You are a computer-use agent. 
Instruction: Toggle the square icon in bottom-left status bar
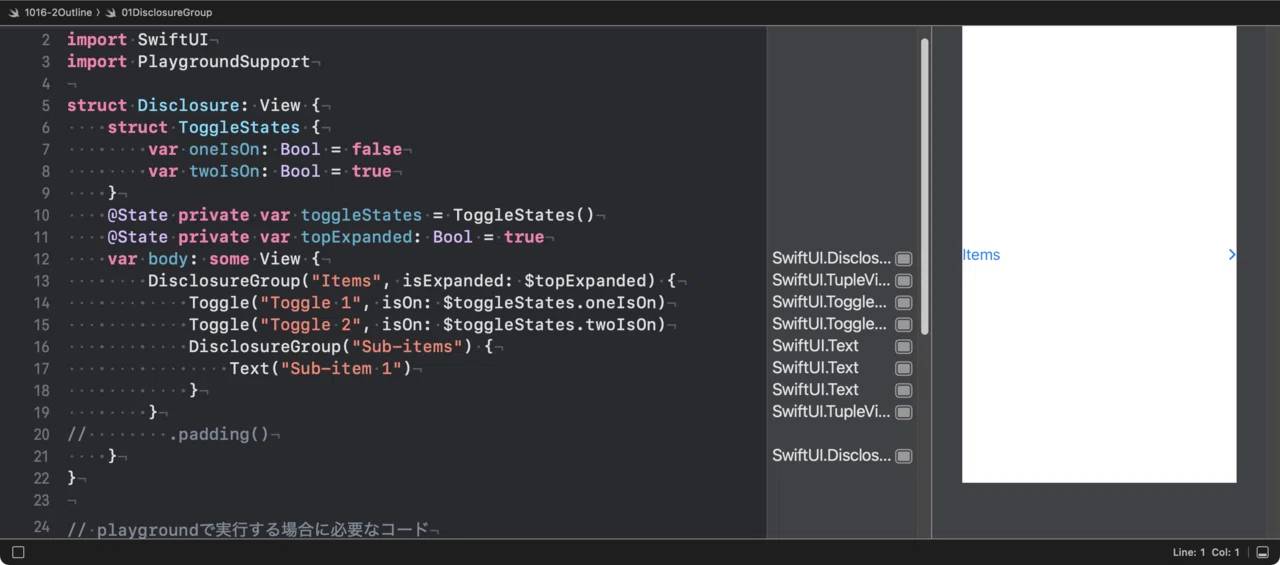[18, 552]
